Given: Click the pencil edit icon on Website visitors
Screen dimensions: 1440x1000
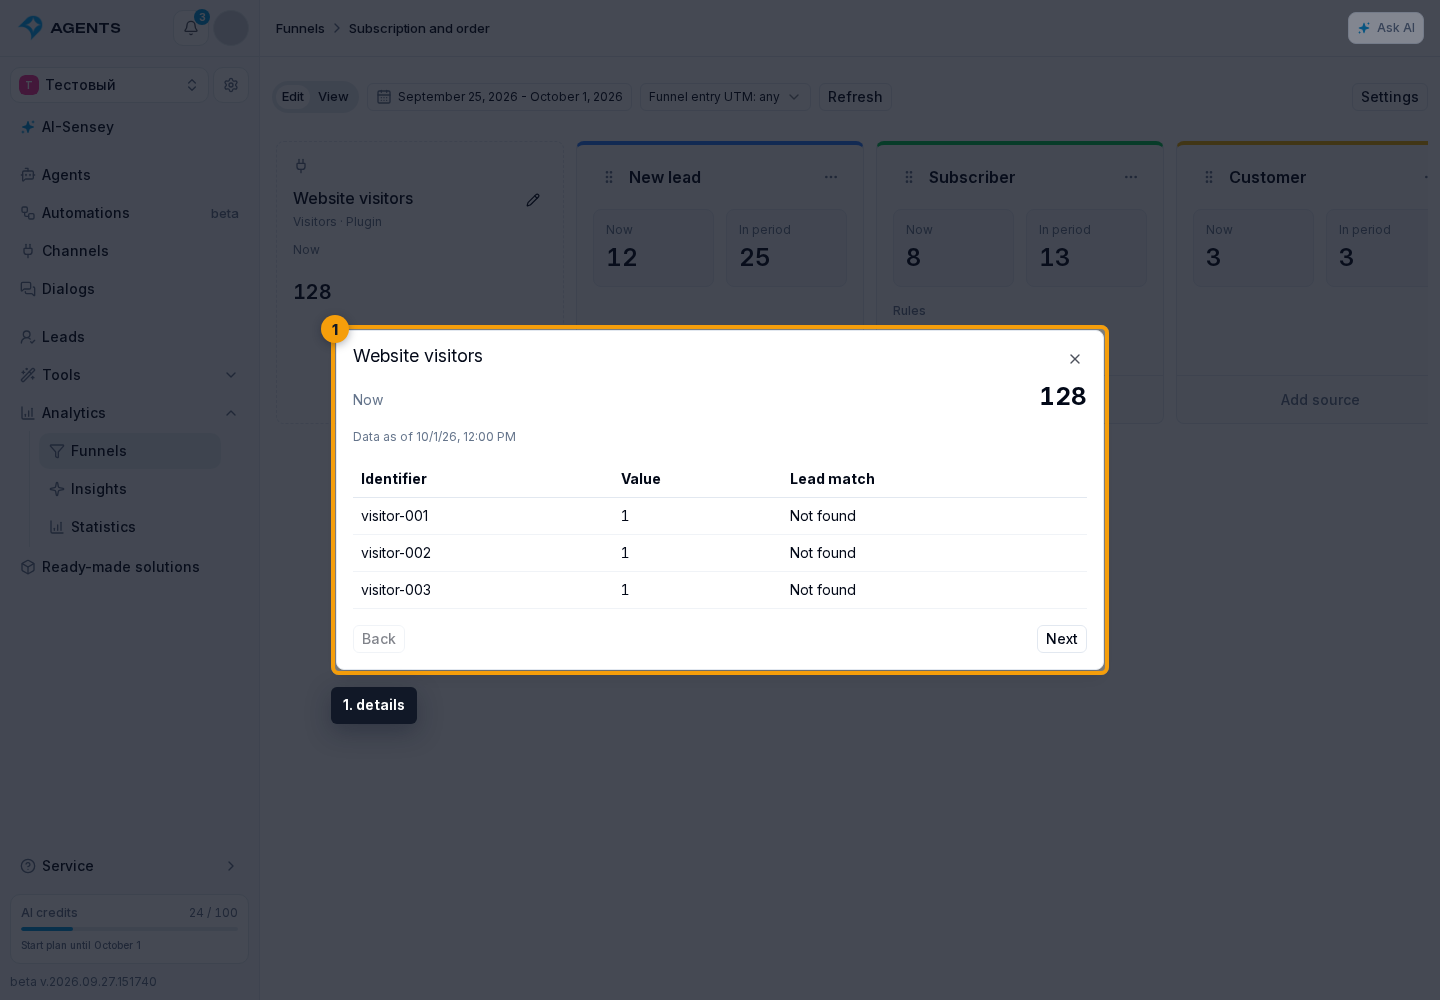Looking at the screenshot, I should click(533, 200).
